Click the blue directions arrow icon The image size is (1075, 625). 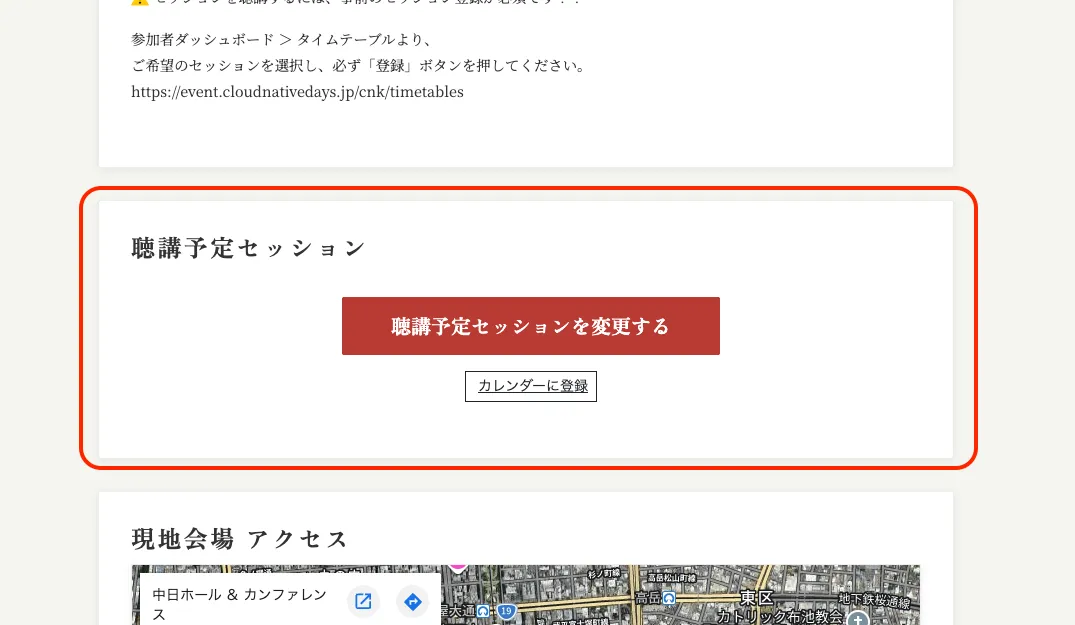[412, 601]
